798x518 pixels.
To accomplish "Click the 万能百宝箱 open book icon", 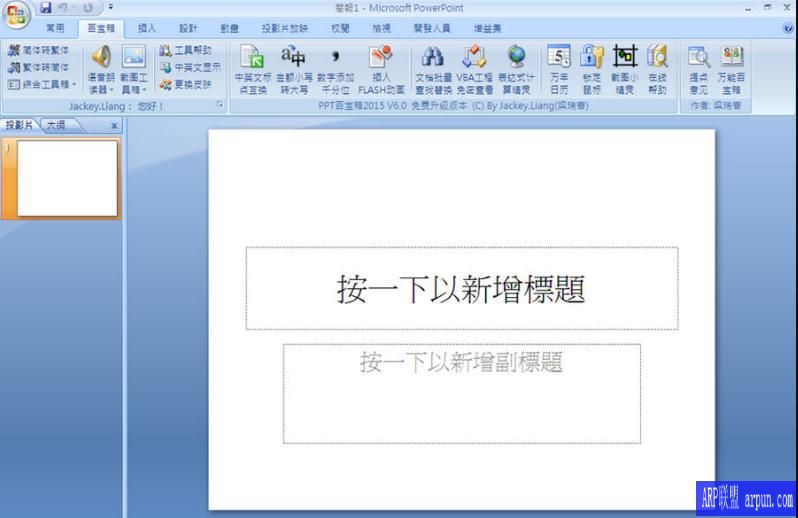I will coord(731,70).
